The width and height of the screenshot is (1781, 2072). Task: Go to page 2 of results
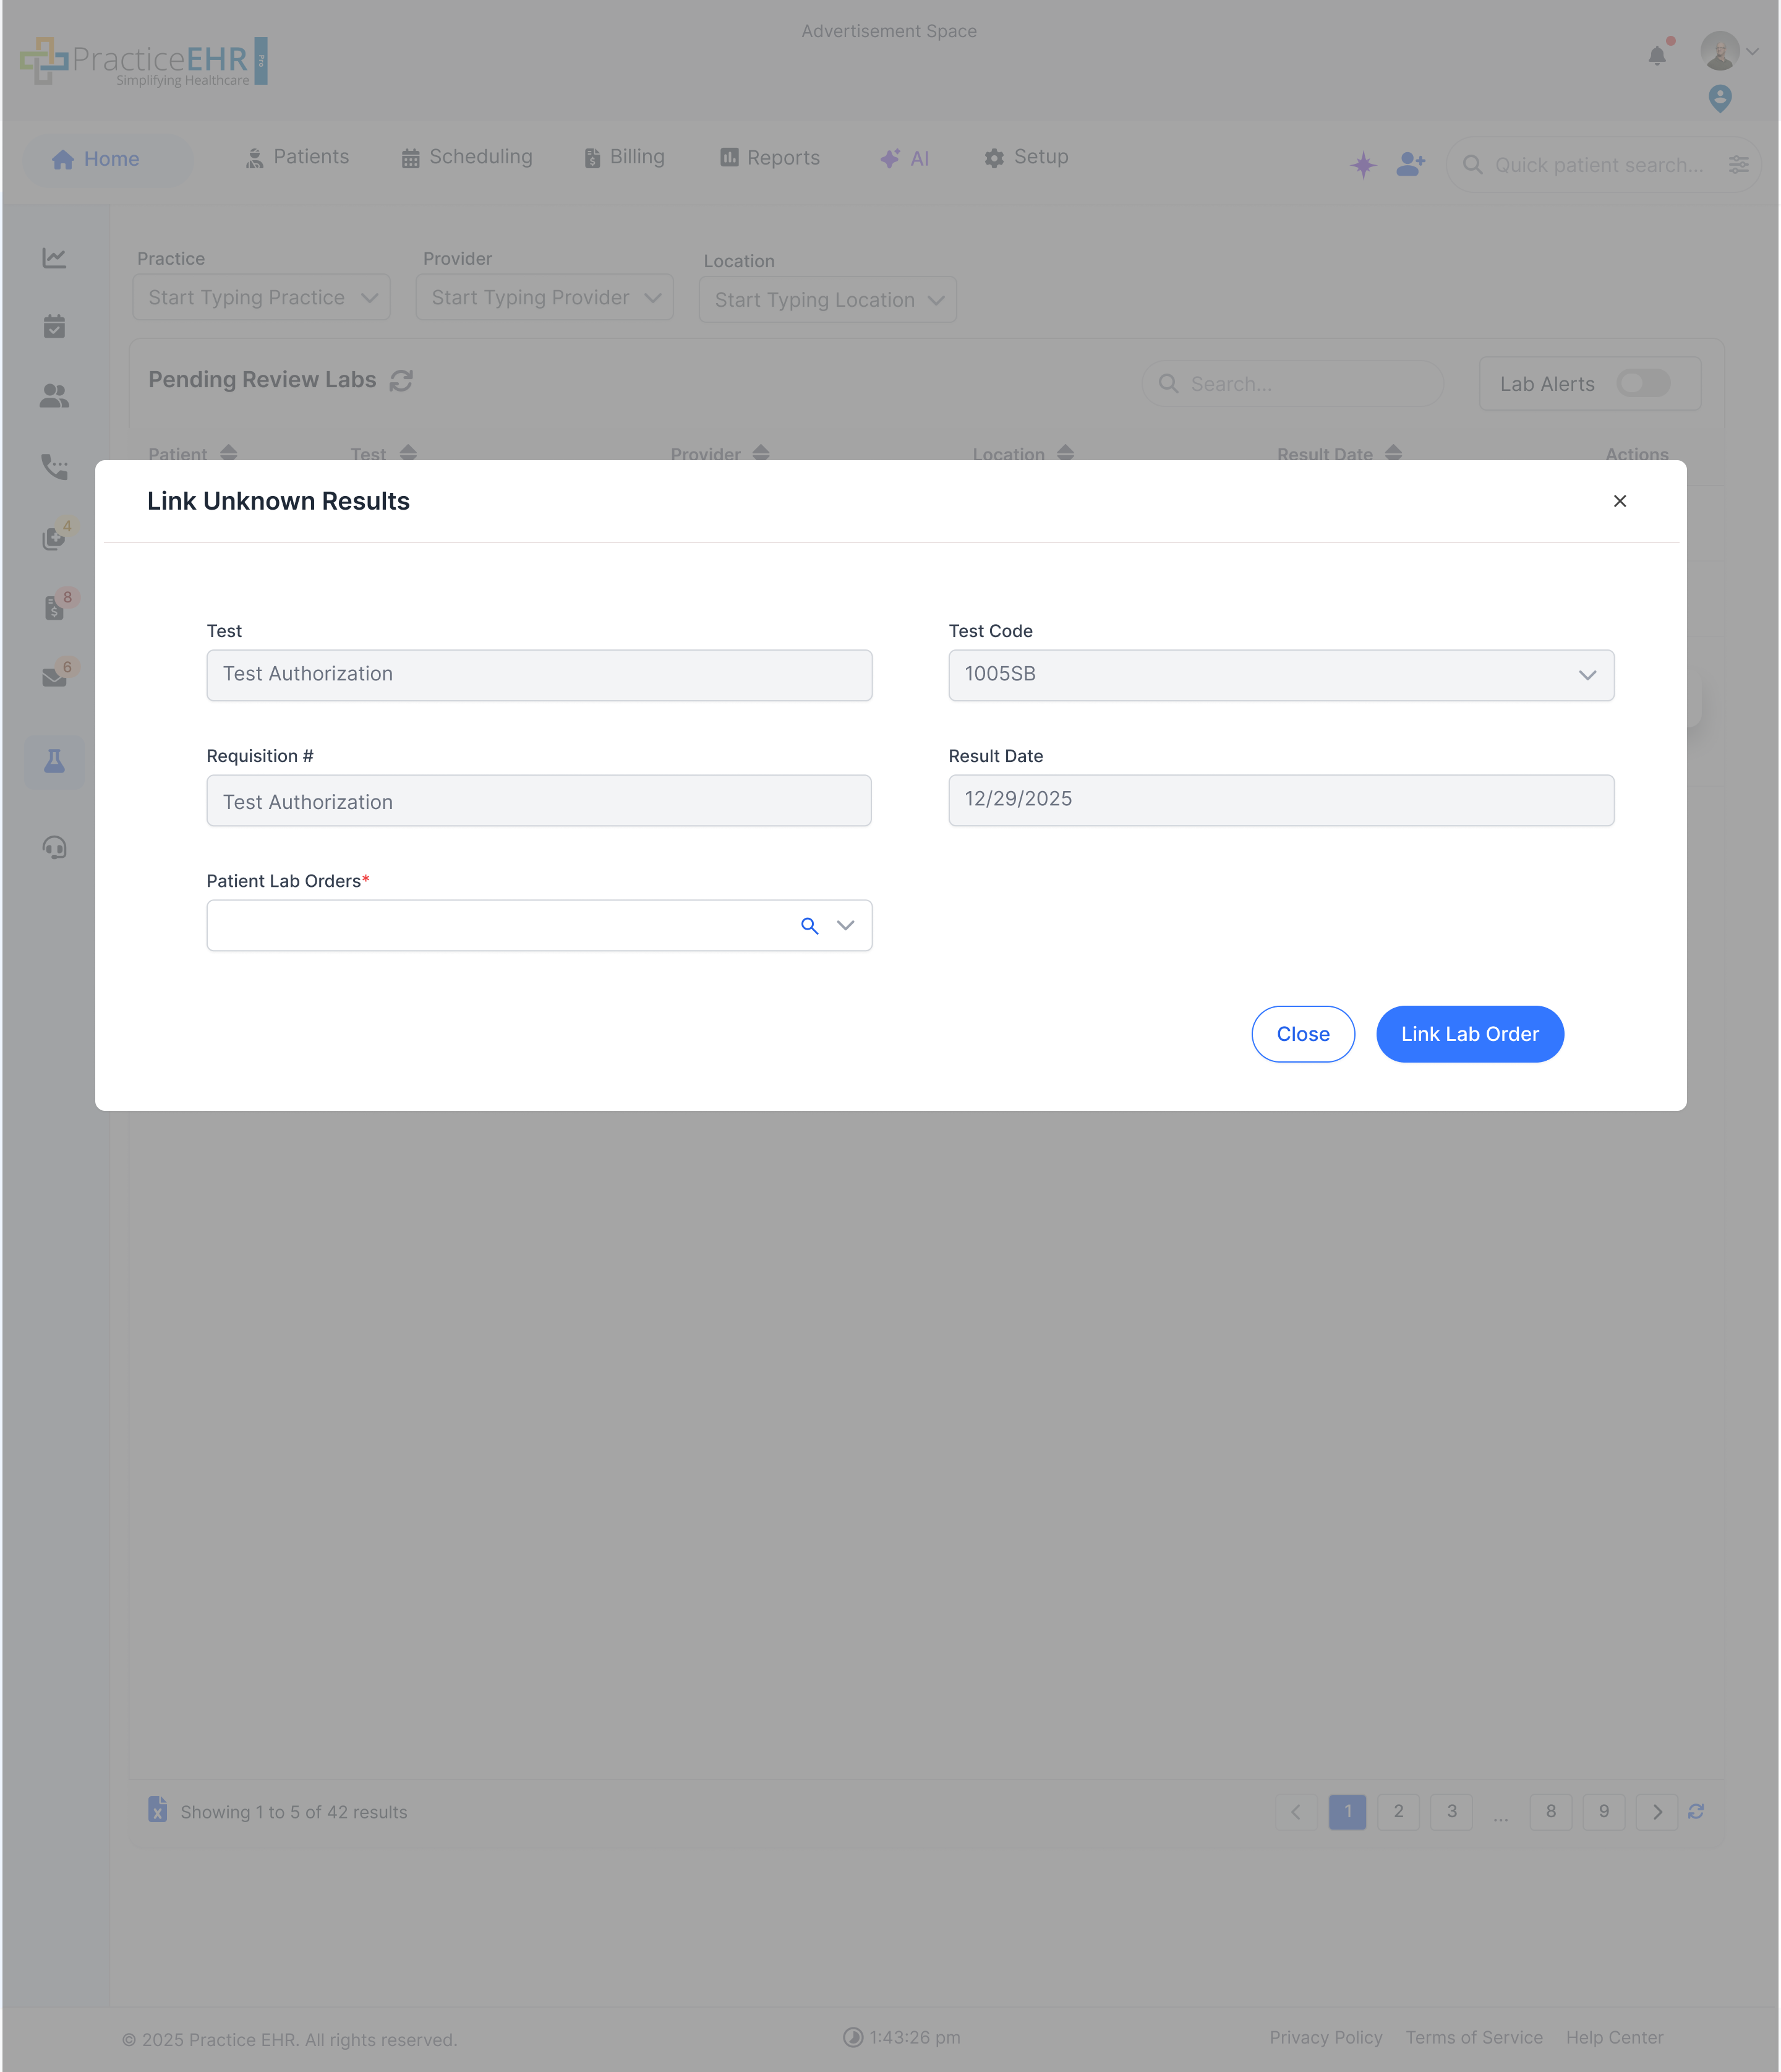(1398, 1811)
